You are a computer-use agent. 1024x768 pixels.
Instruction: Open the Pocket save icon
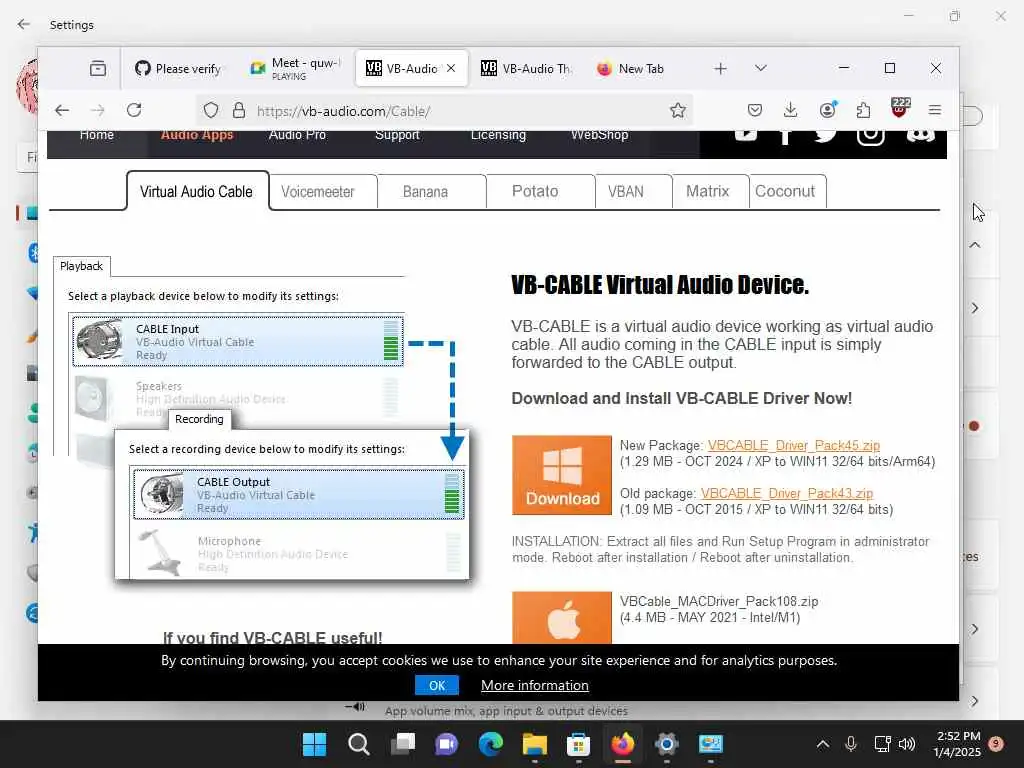coord(755,110)
